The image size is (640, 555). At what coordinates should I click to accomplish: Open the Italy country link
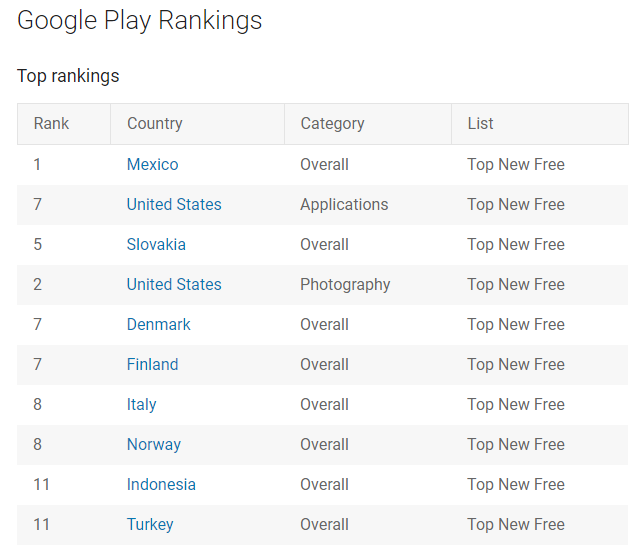141,404
